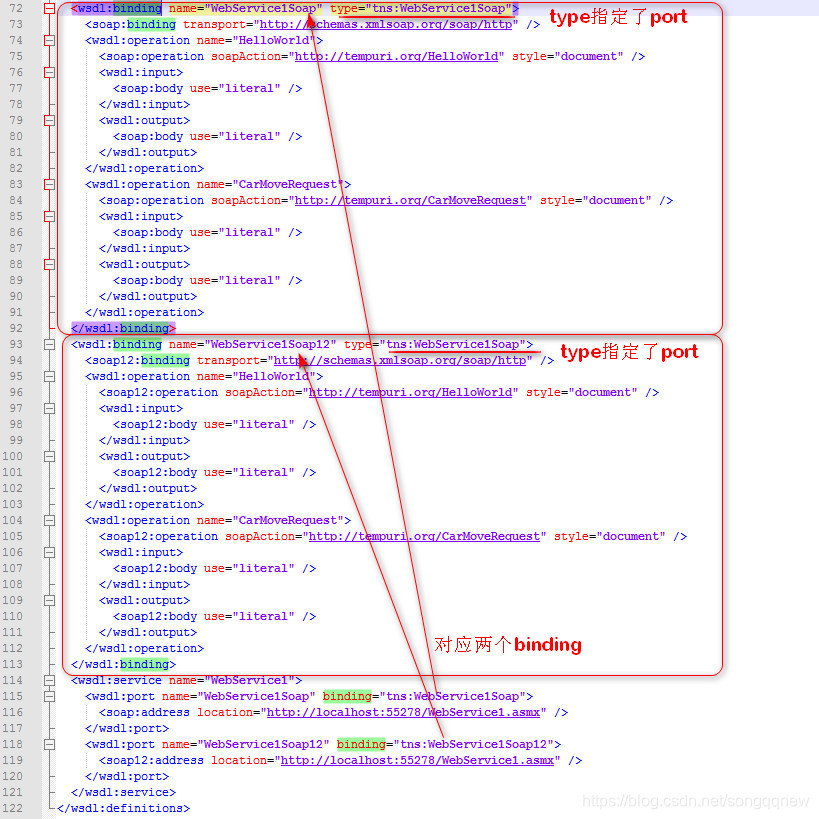Open the tempuri.org/CarMoveRequest link on line 105
This screenshot has width=819, height=819.
(425, 536)
